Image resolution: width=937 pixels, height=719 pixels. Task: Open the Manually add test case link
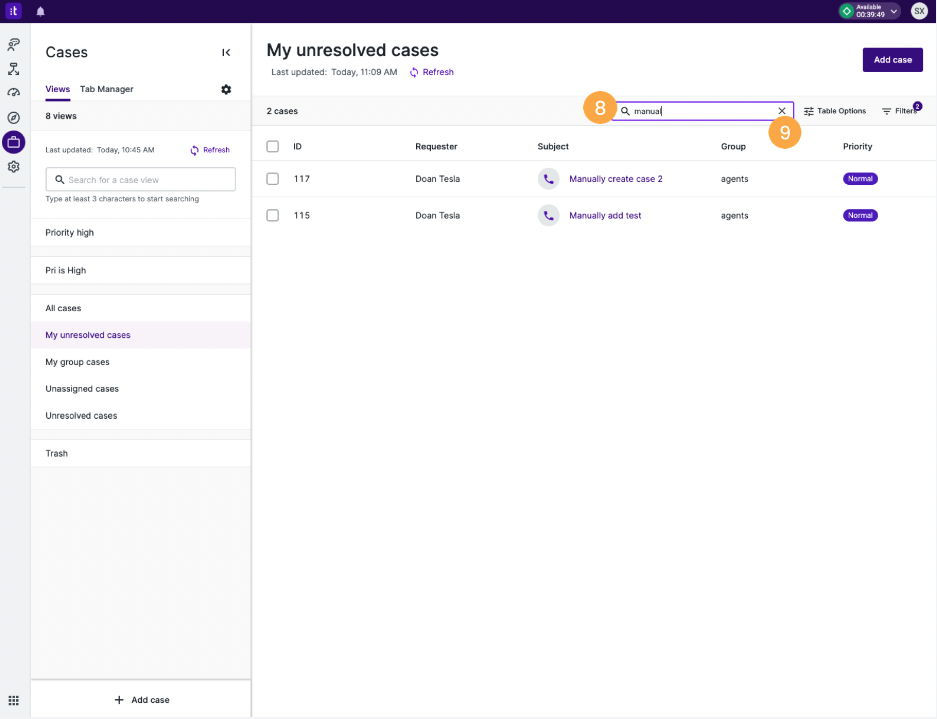click(605, 216)
